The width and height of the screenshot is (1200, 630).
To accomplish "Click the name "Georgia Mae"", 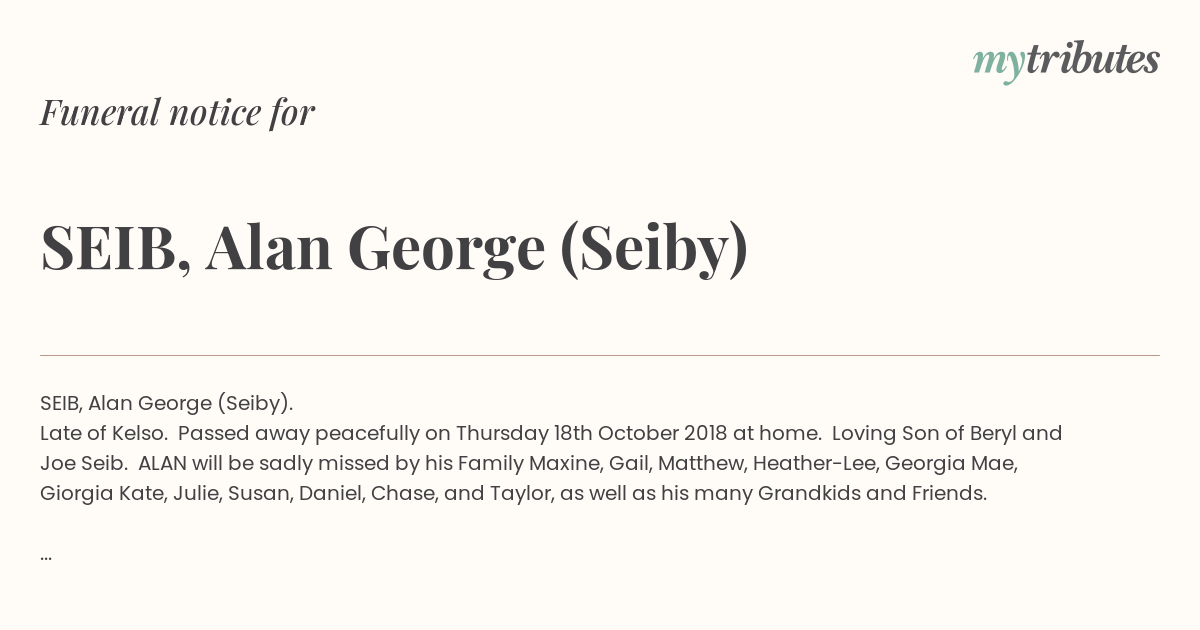I will click(x=950, y=464).
